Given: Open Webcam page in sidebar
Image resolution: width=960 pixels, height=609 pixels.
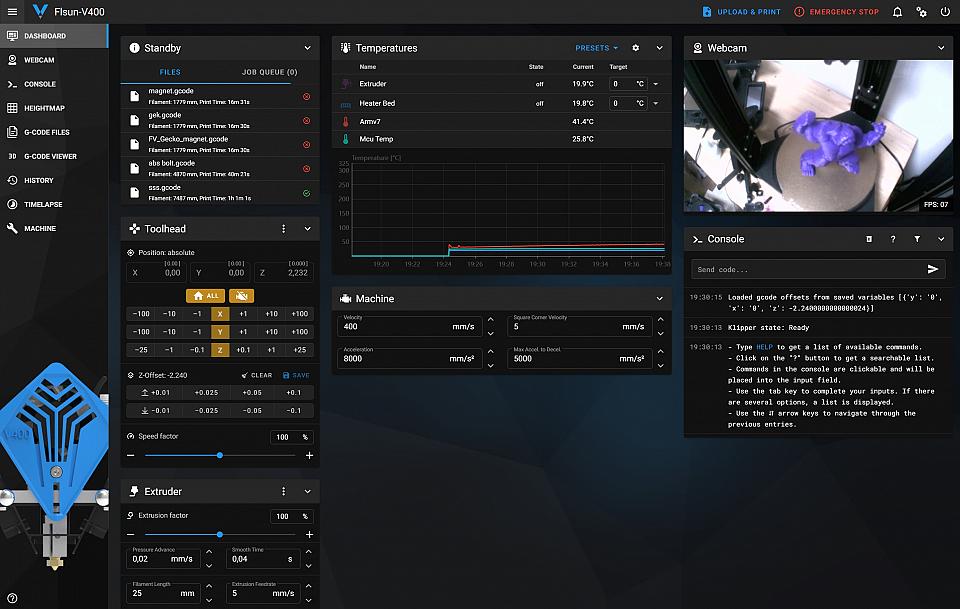Looking at the screenshot, I should coord(54,60).
